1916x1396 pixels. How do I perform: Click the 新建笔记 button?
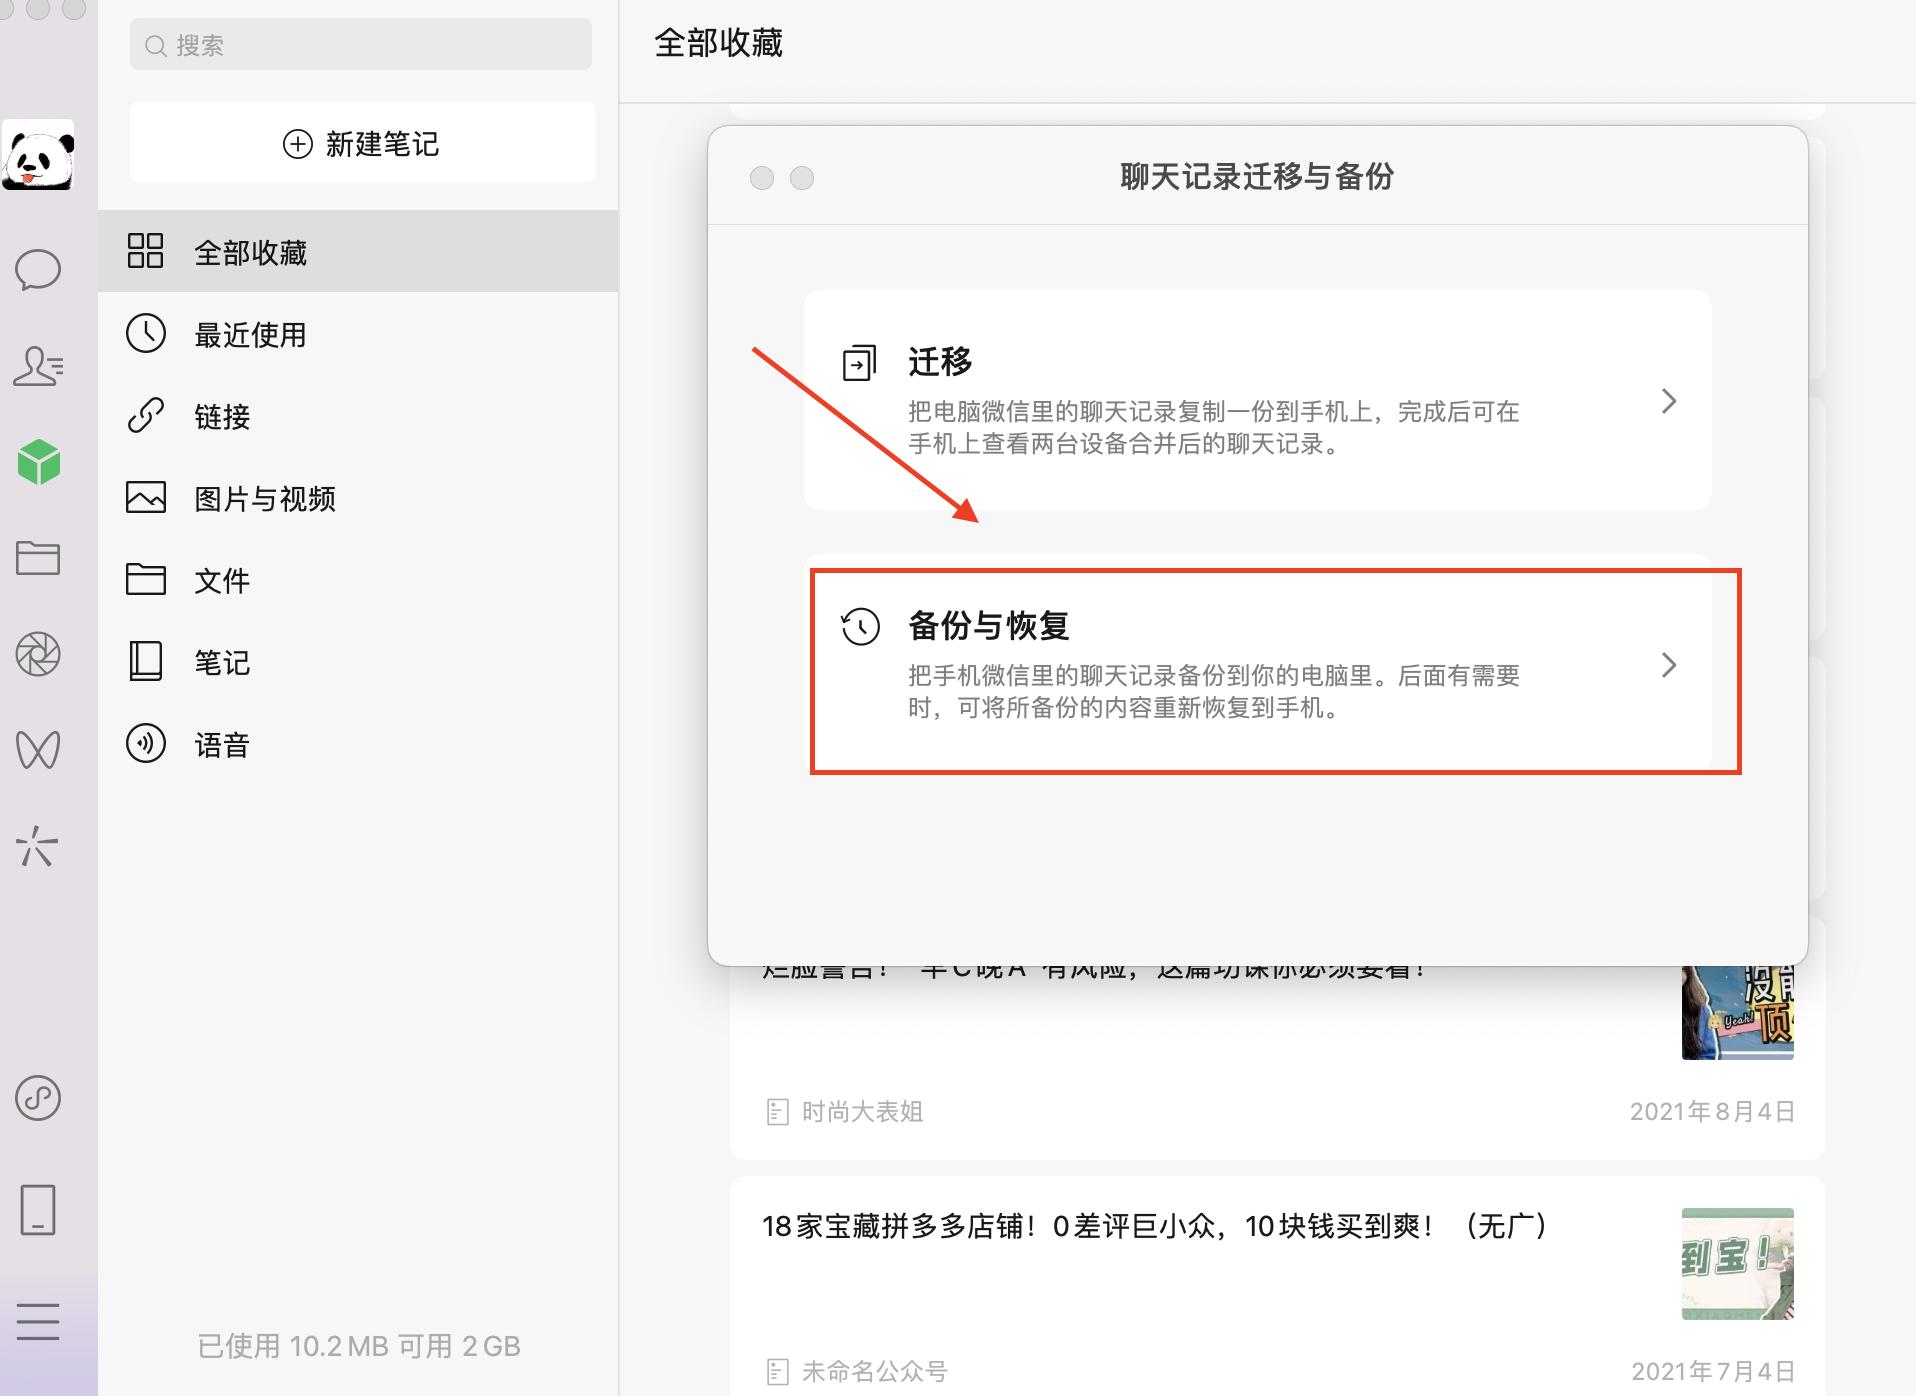tap(360, 142)
